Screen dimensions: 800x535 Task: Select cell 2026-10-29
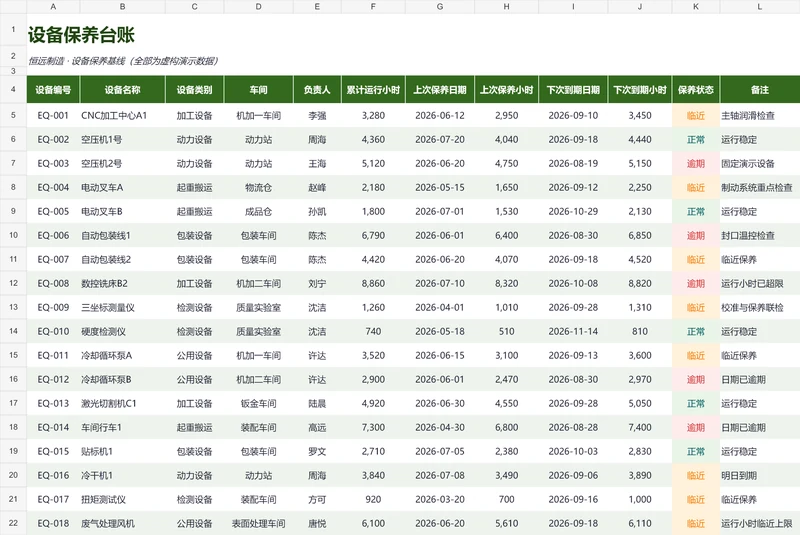pos(573,211)
